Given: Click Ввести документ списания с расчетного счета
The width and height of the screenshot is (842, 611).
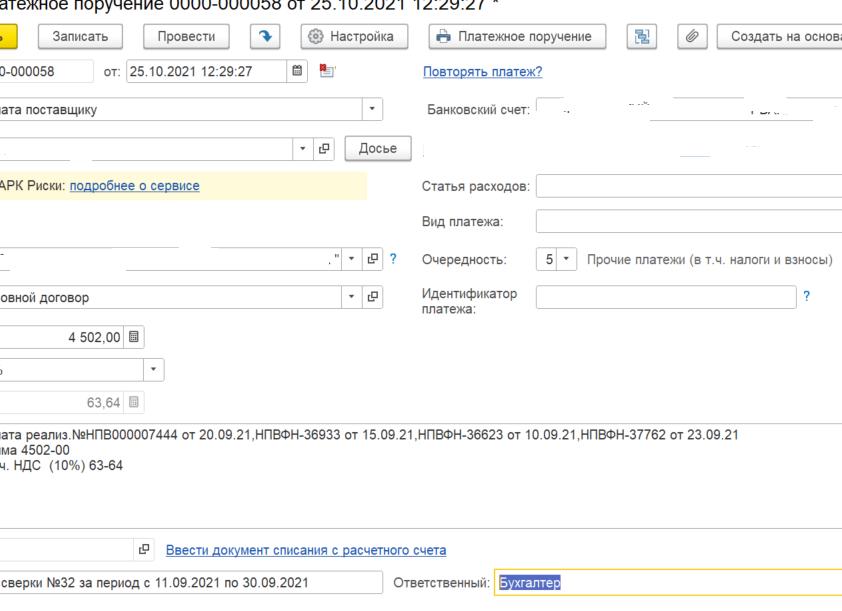Looking at the screenshot, I should [306, 550].
